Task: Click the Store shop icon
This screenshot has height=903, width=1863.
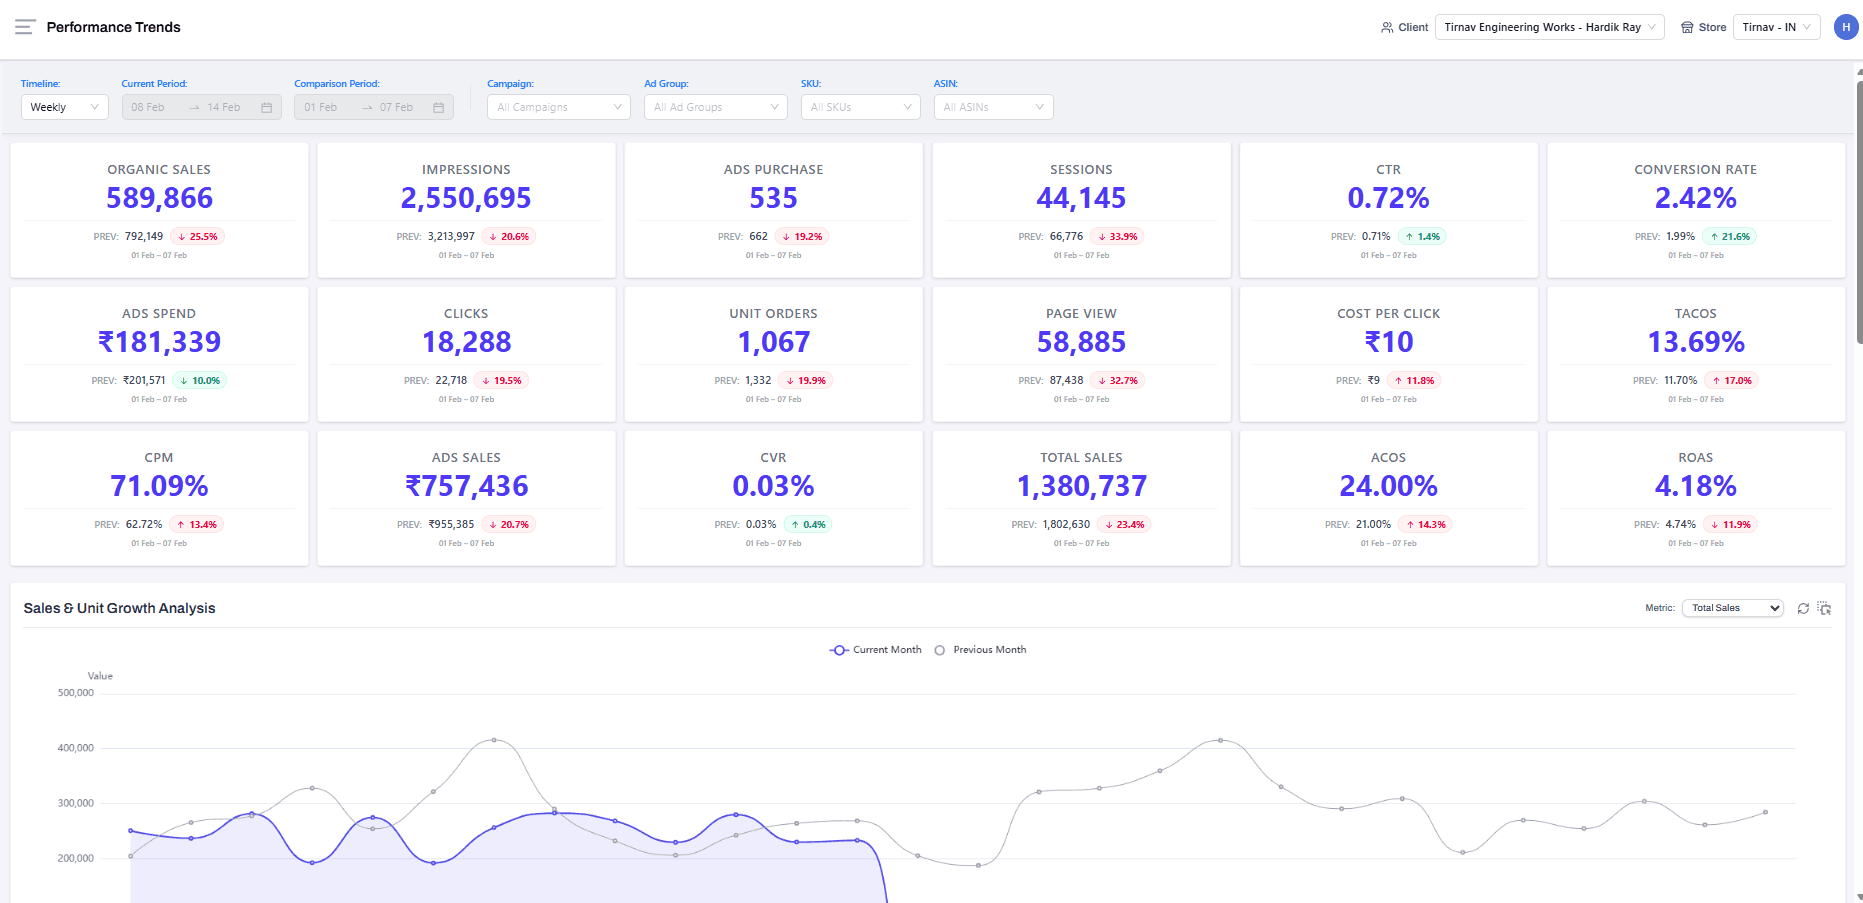Action: 1687,27
